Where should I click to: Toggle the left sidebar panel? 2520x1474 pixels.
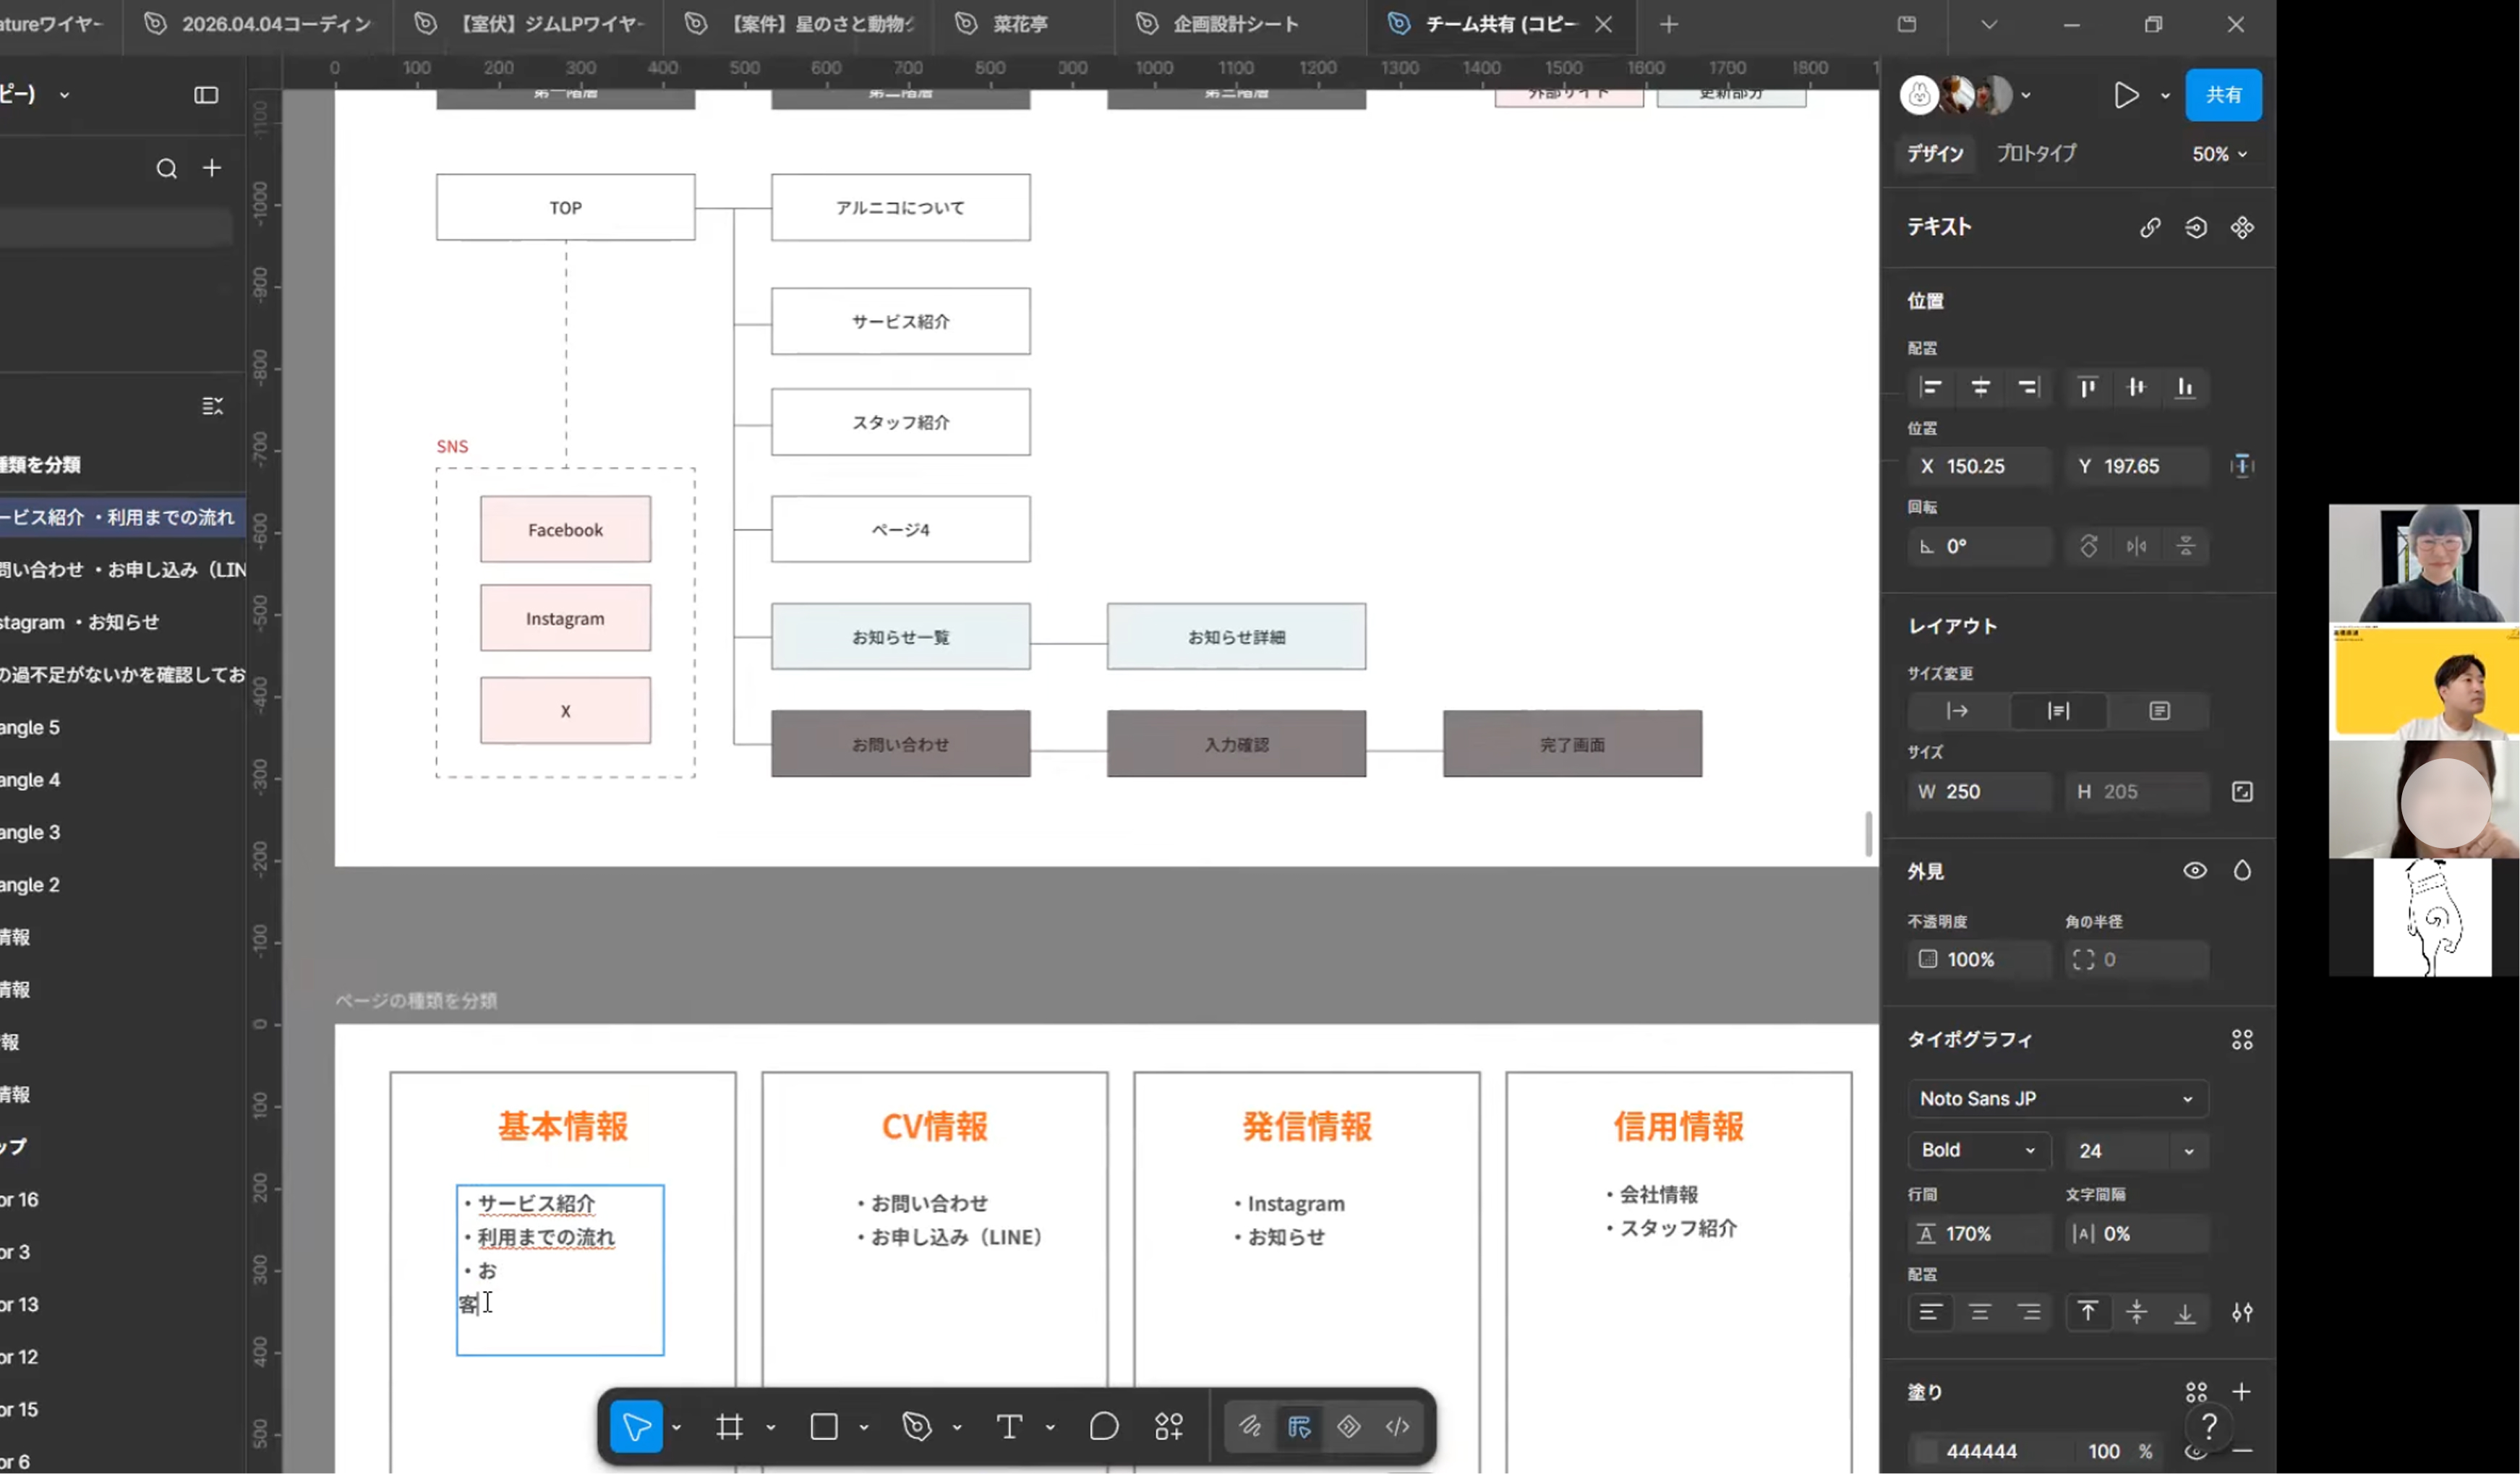(206, 95)
